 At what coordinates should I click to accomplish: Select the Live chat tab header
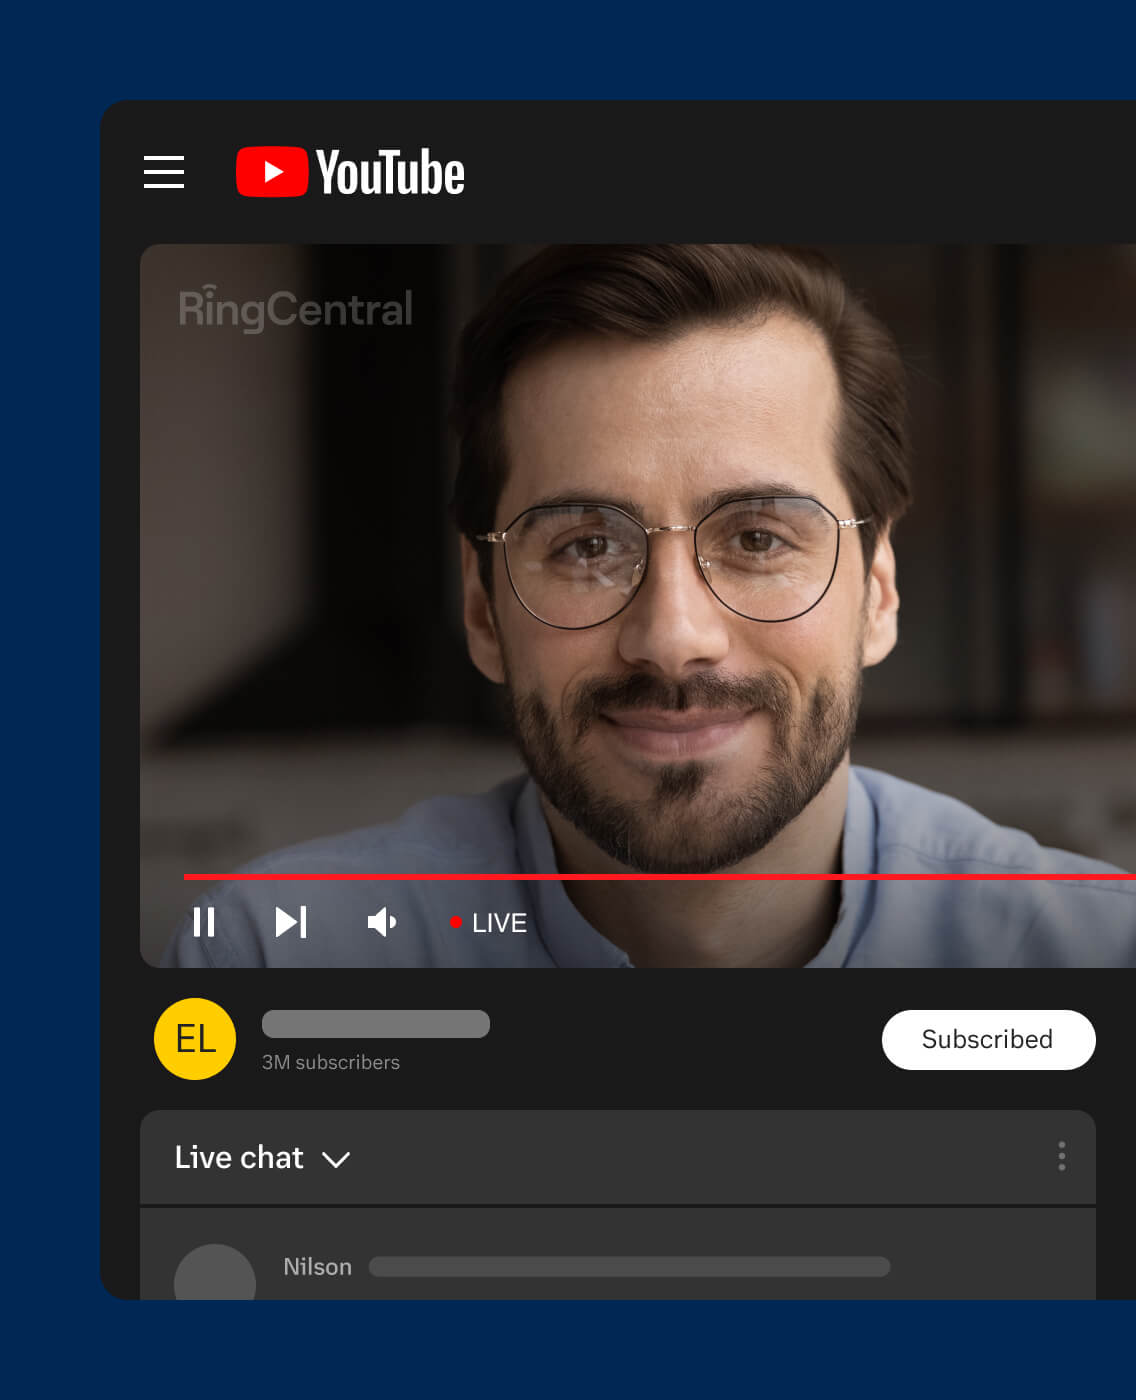tap(240, 1157)
